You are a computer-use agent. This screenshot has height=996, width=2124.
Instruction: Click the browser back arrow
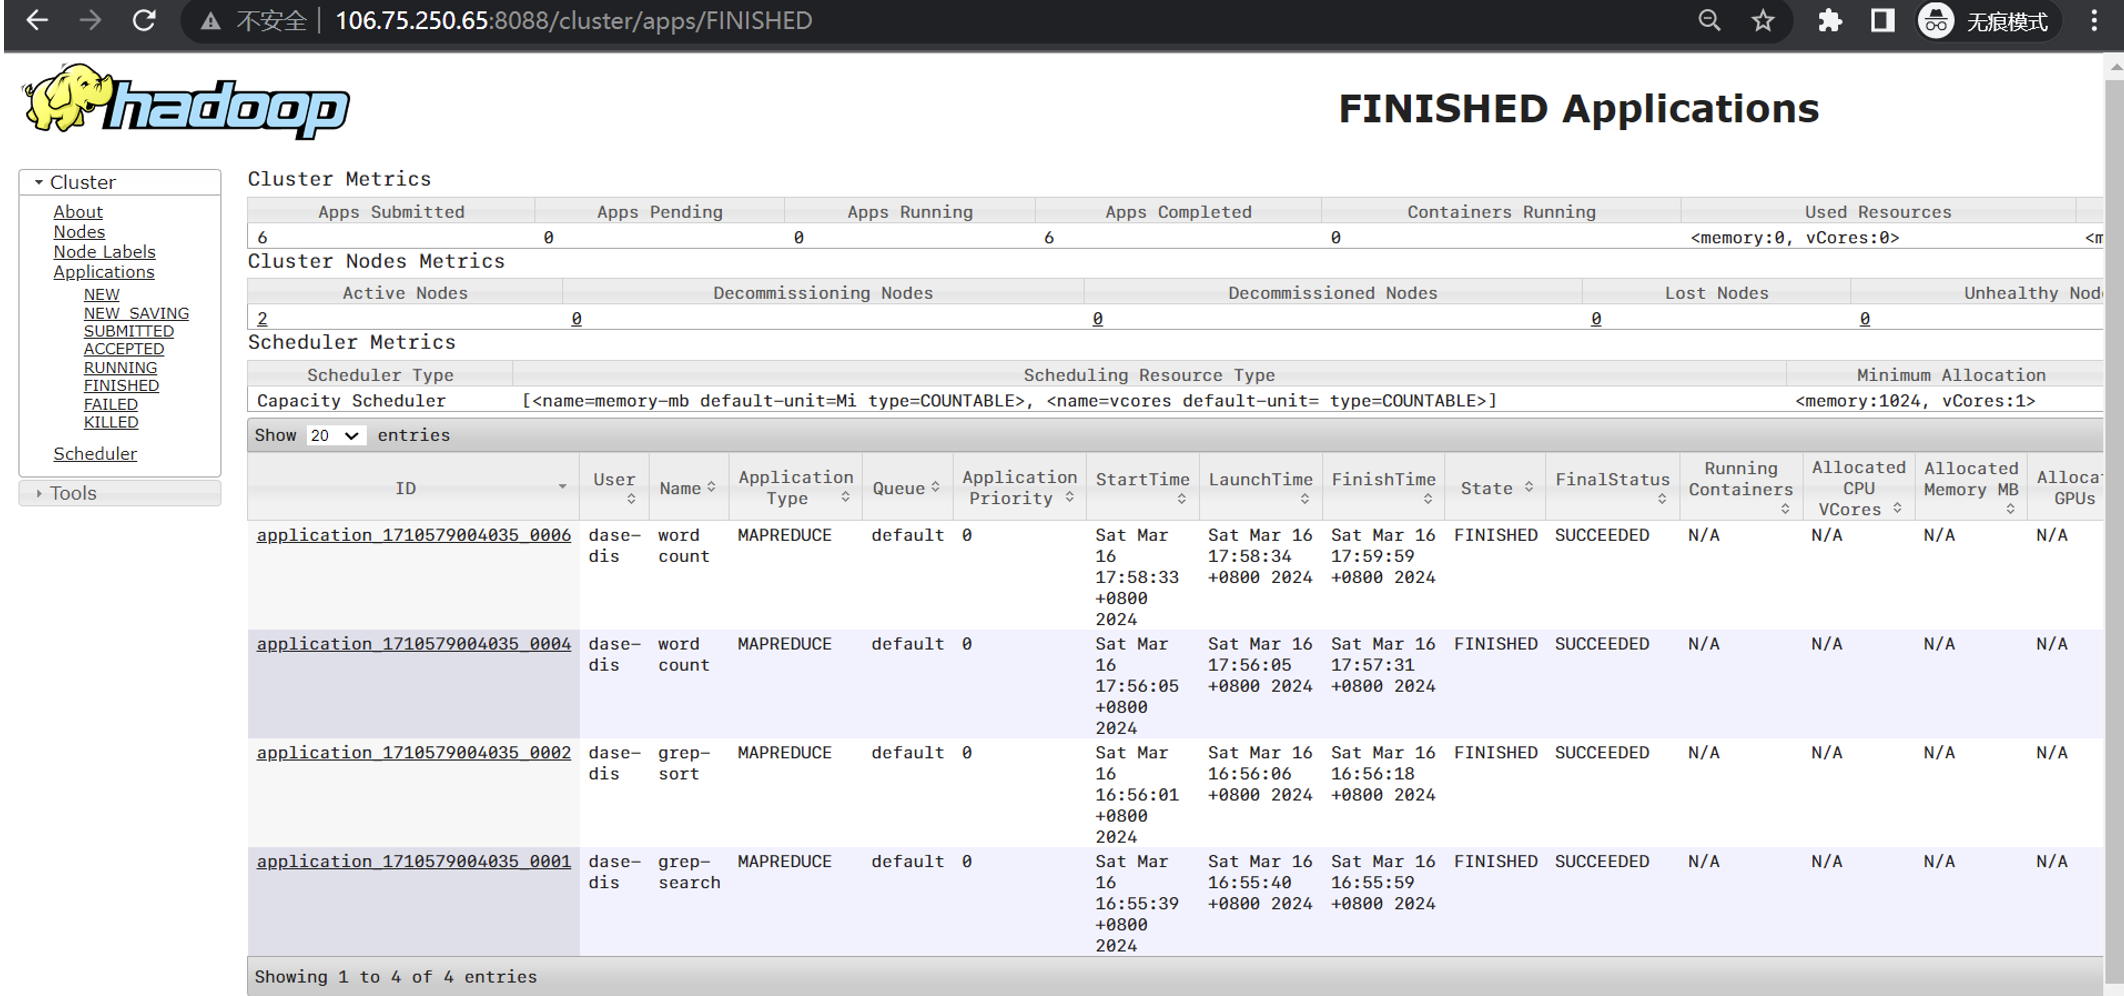click(x=36, y=20)
